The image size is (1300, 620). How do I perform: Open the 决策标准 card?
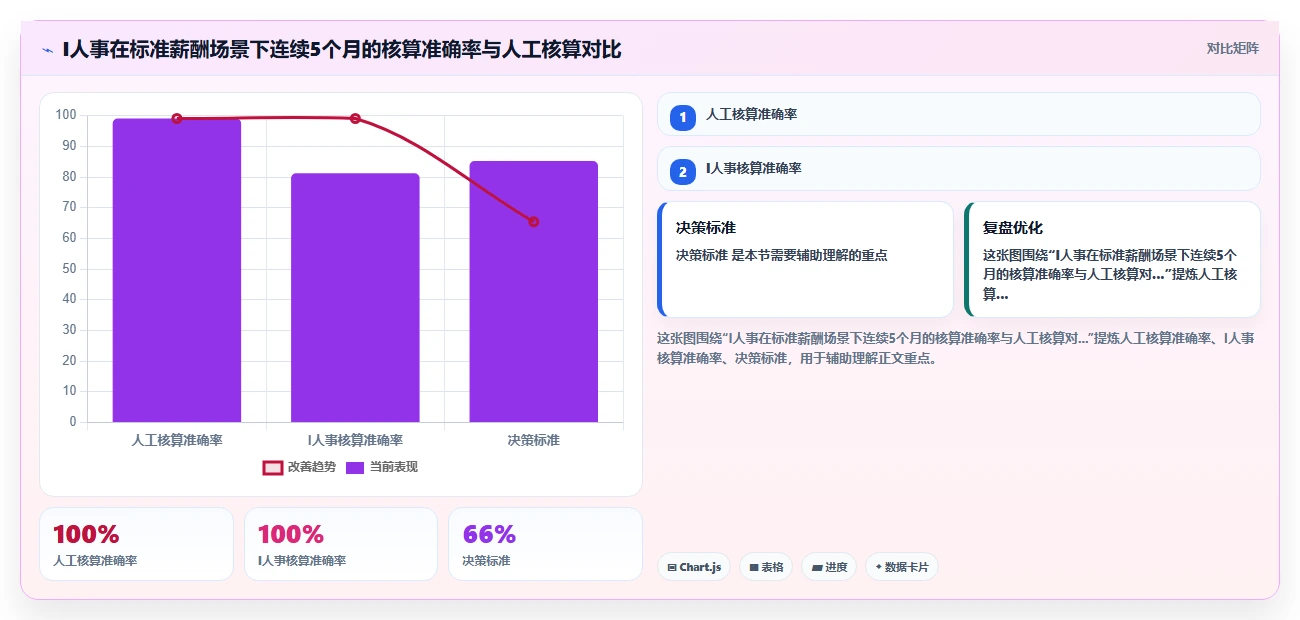805,259
